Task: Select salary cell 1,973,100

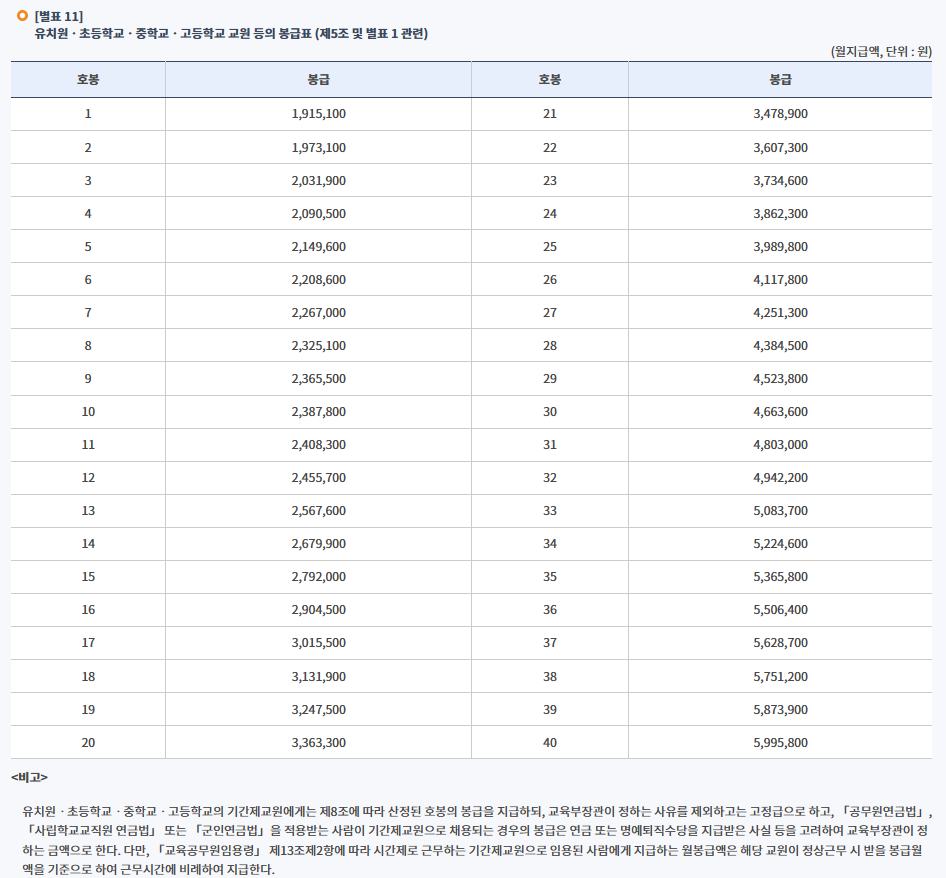Action: tap(319, 147)
